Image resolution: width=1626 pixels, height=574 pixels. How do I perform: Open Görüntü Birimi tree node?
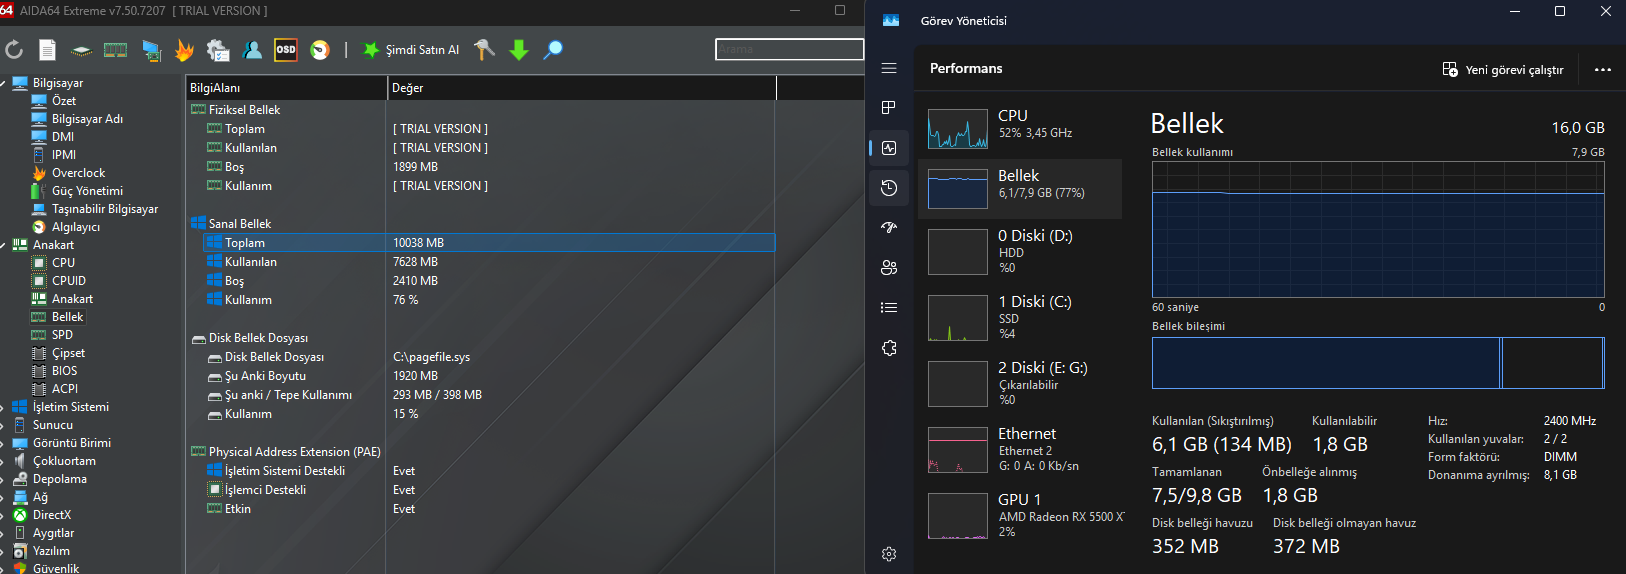point(71,443)
